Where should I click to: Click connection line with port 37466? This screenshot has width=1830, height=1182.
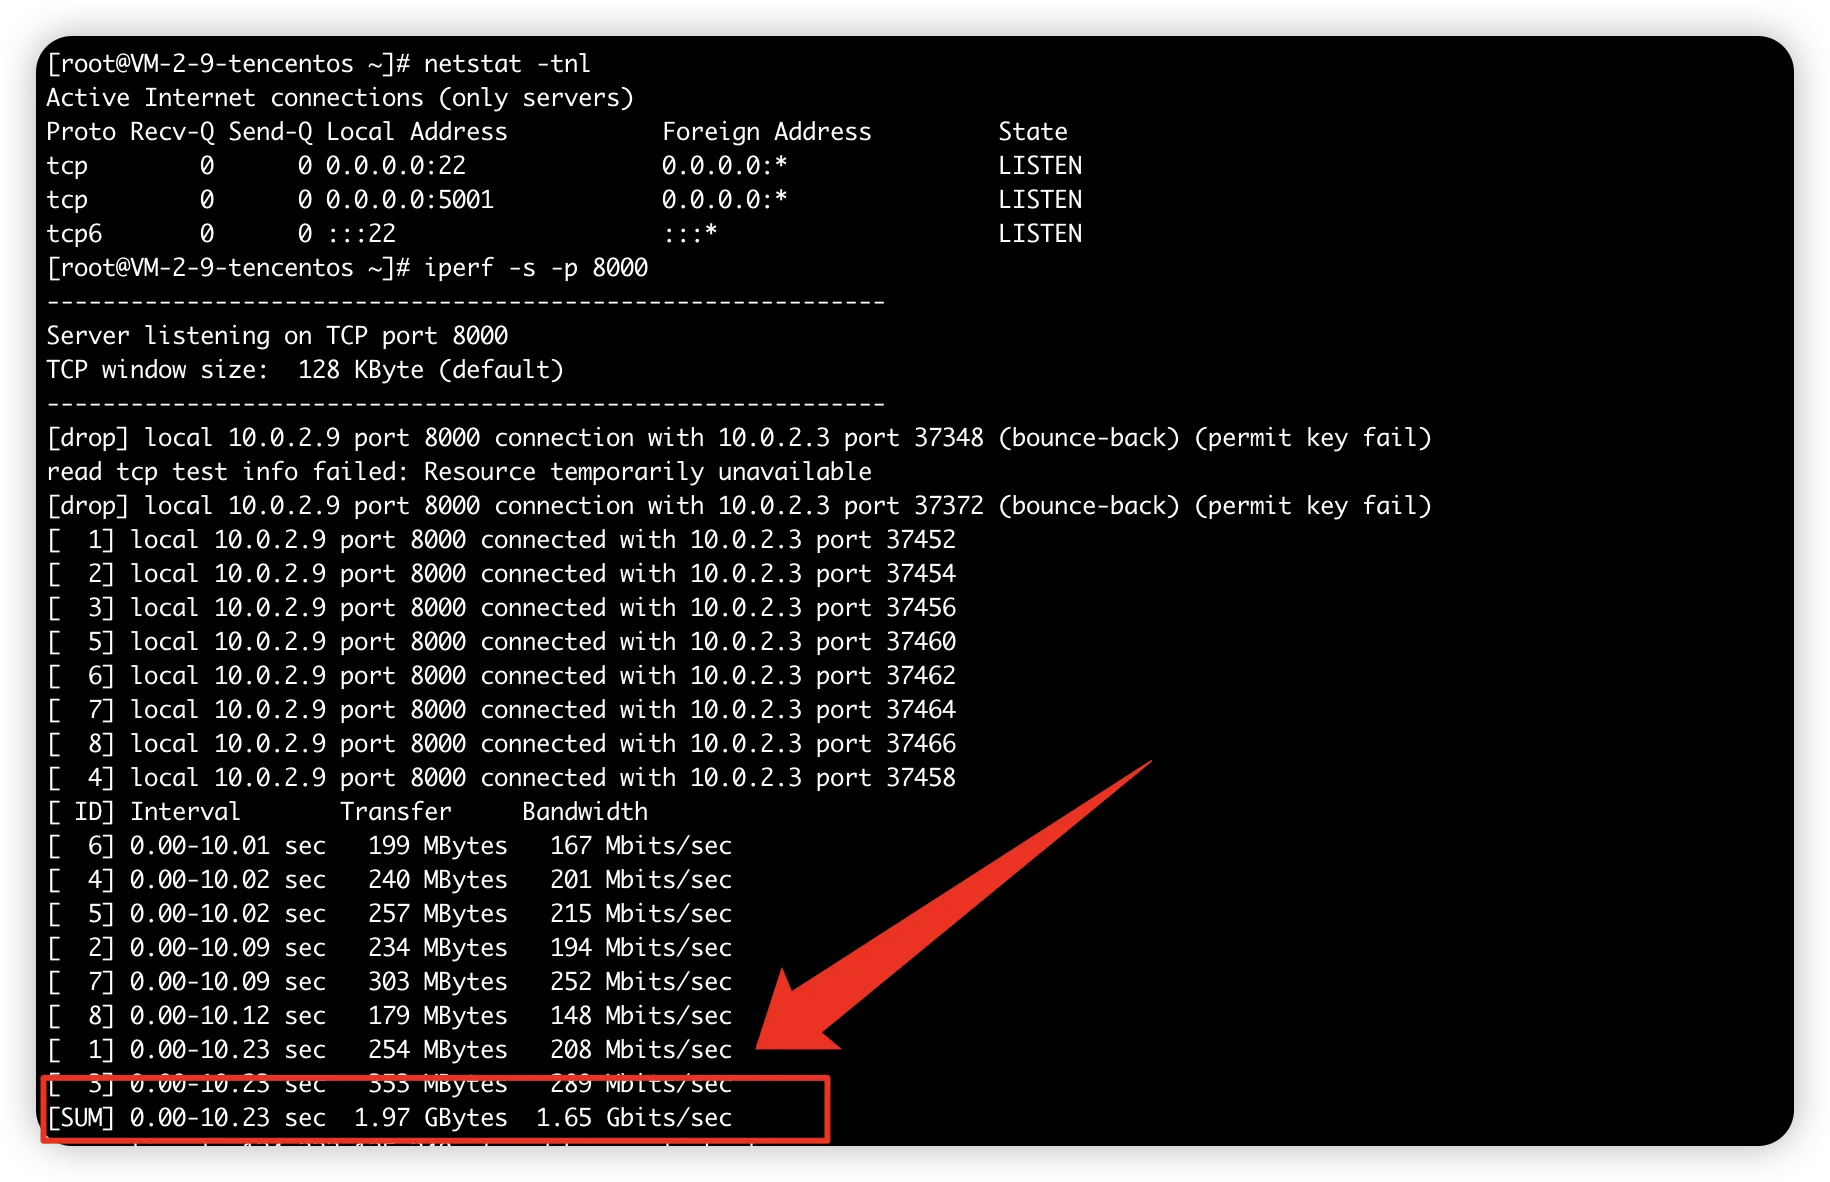[501, 744]
